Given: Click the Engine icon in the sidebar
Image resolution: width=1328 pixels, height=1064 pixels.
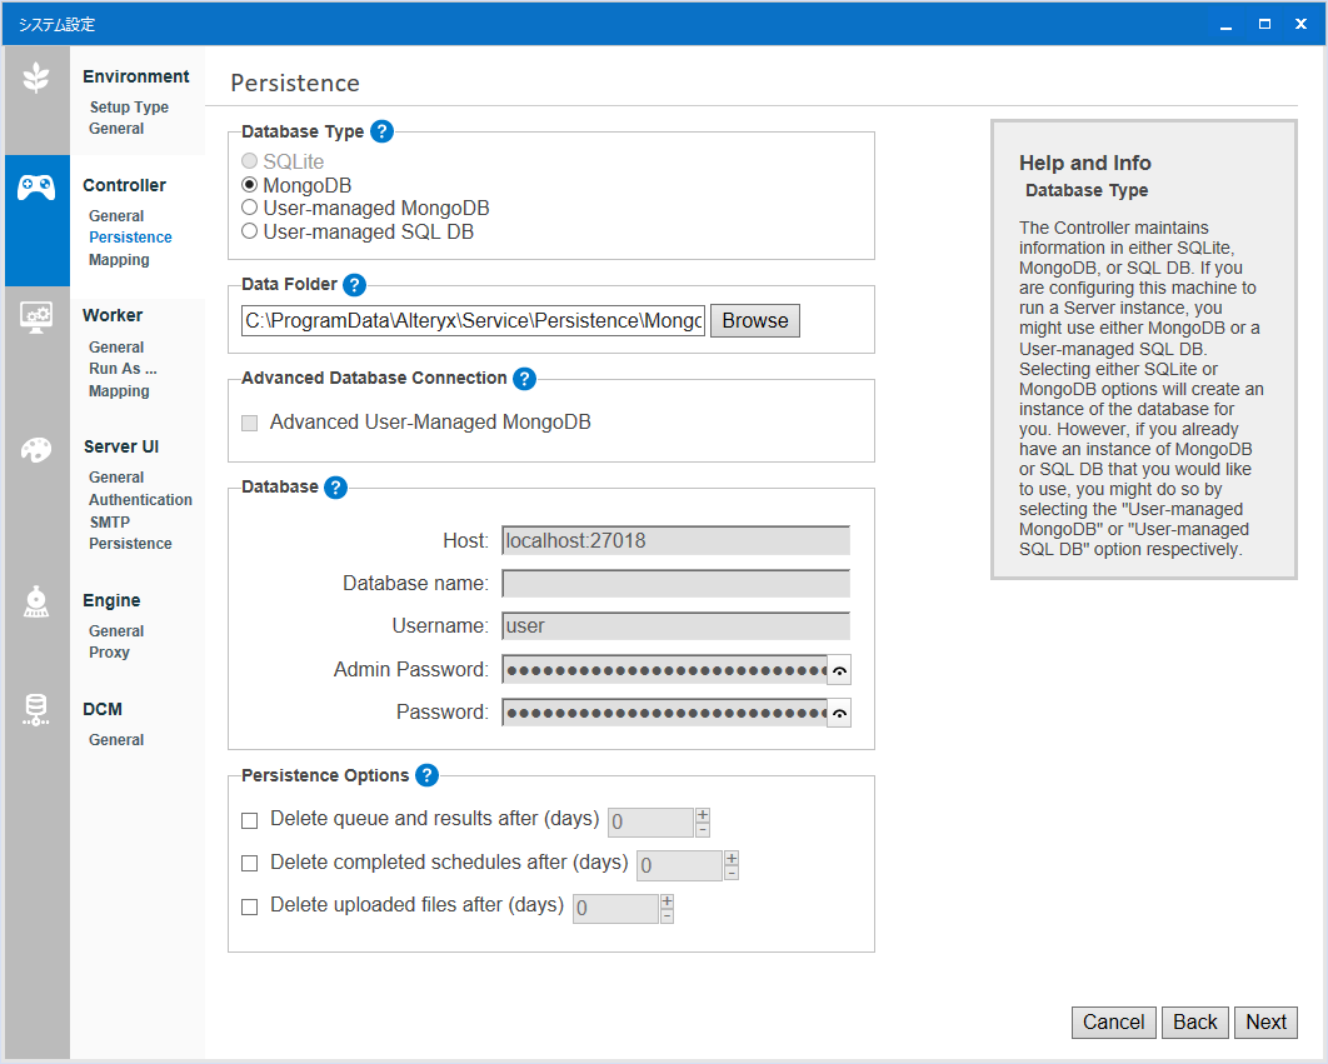Looking at the screenshot, I should click(37, 602).
